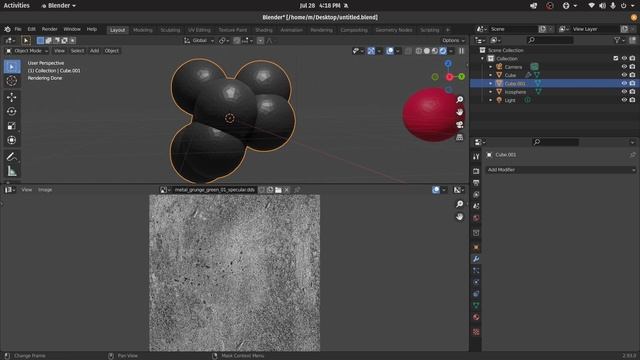Switch to the Shading workspace tab
The image size is (640, 360).
coord(264,30)
